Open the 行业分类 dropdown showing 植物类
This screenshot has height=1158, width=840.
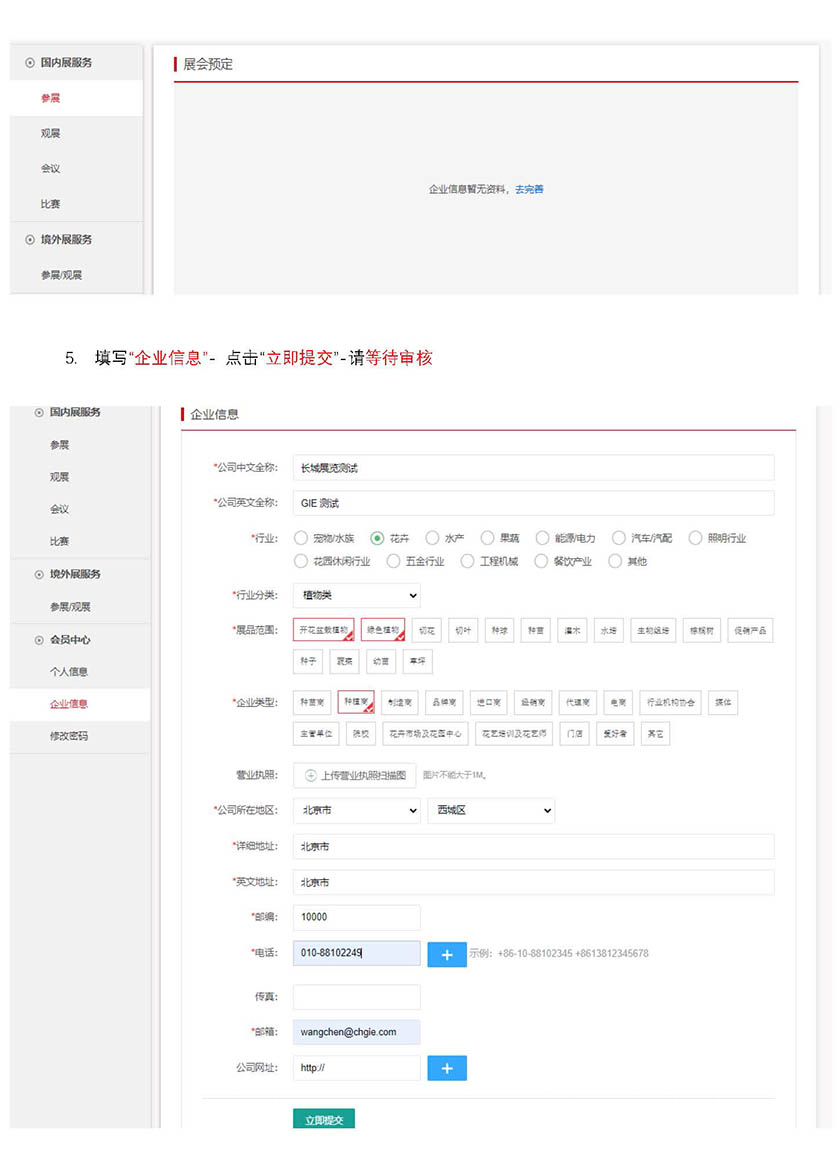point(356,596)
